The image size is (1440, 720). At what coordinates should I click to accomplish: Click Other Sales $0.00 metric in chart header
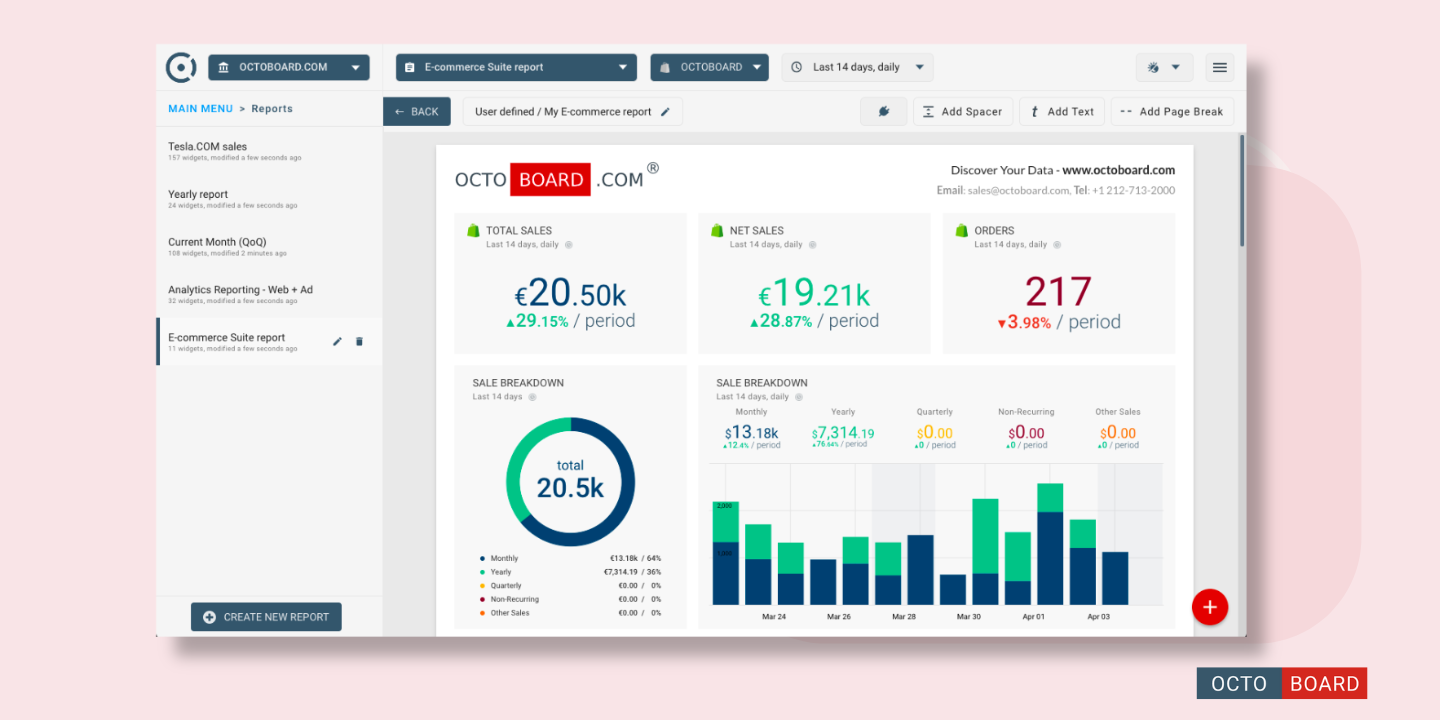(1118, 433)
